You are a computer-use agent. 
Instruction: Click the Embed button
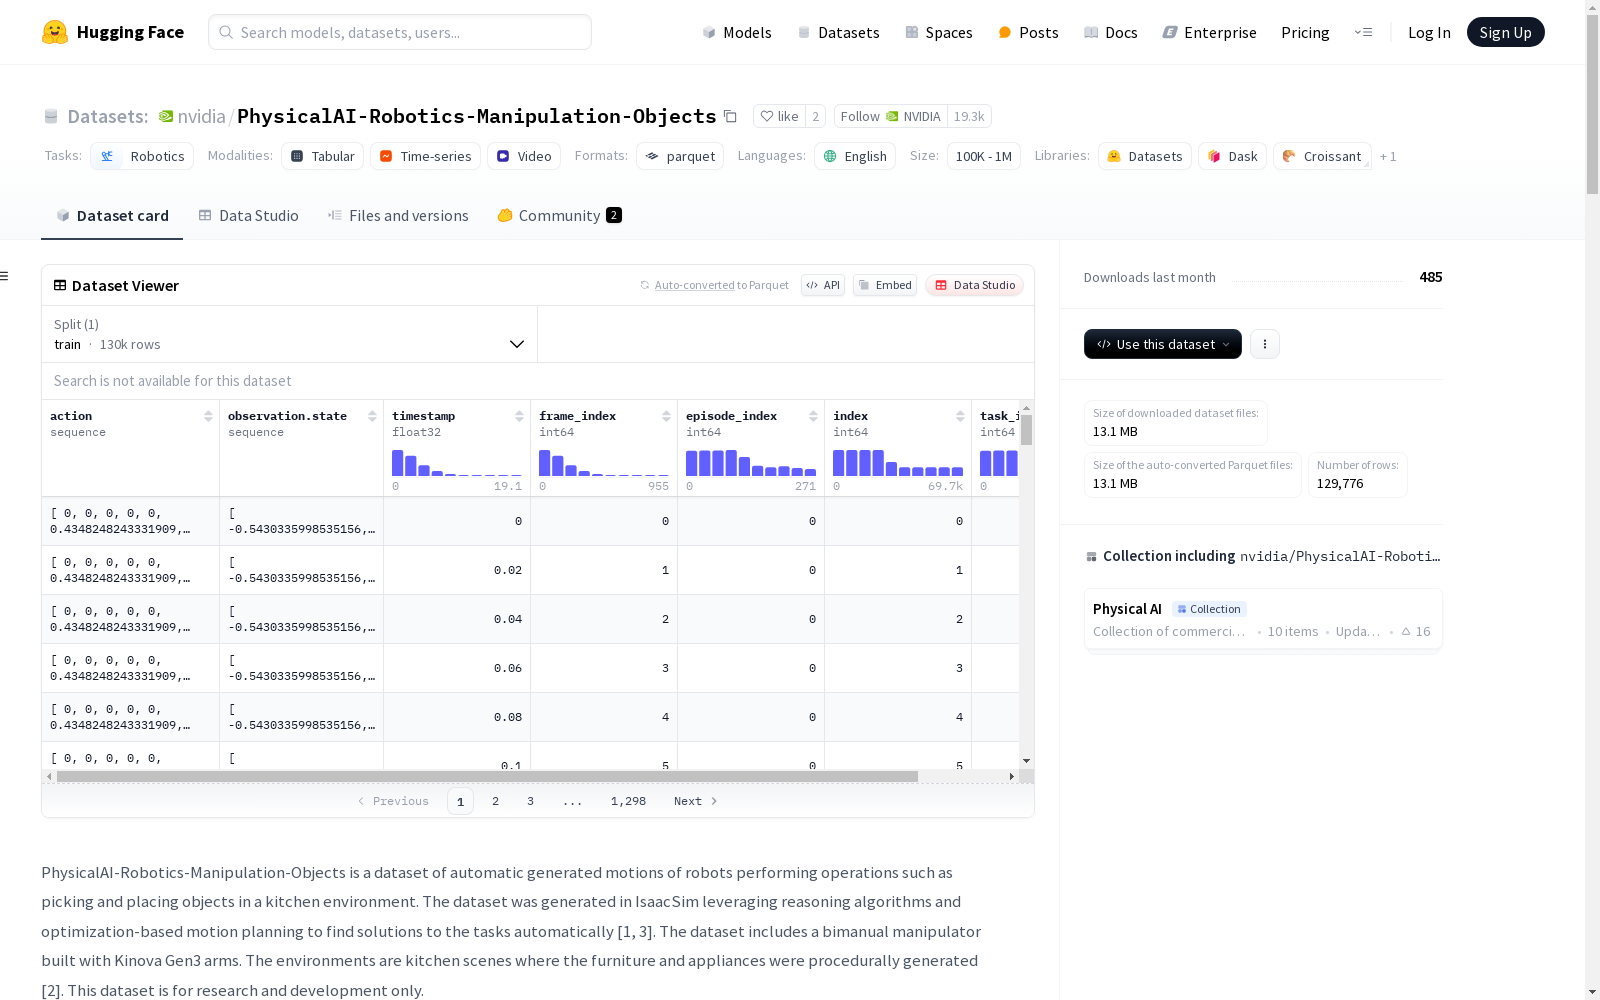click(885, 285)
